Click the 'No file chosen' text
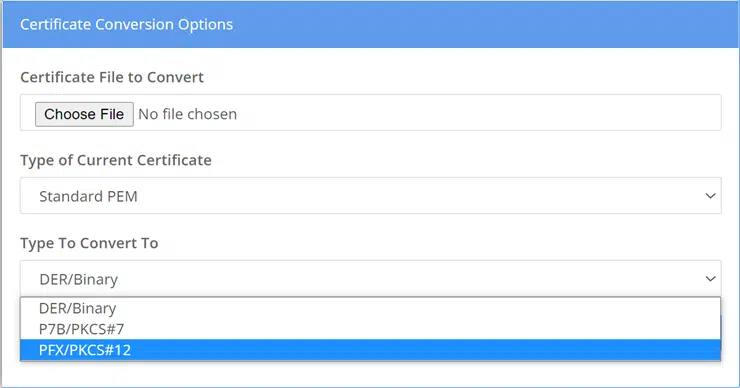 point(187,114)
